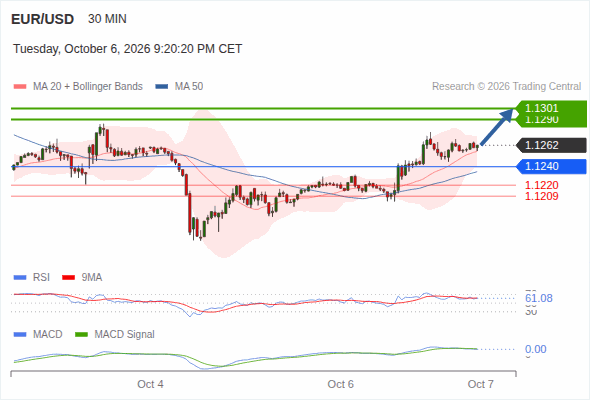The height and width of the screenshot is (400, 590).
Task: Click the 9MA legend swatch
Action: click(x=68, y=278)
